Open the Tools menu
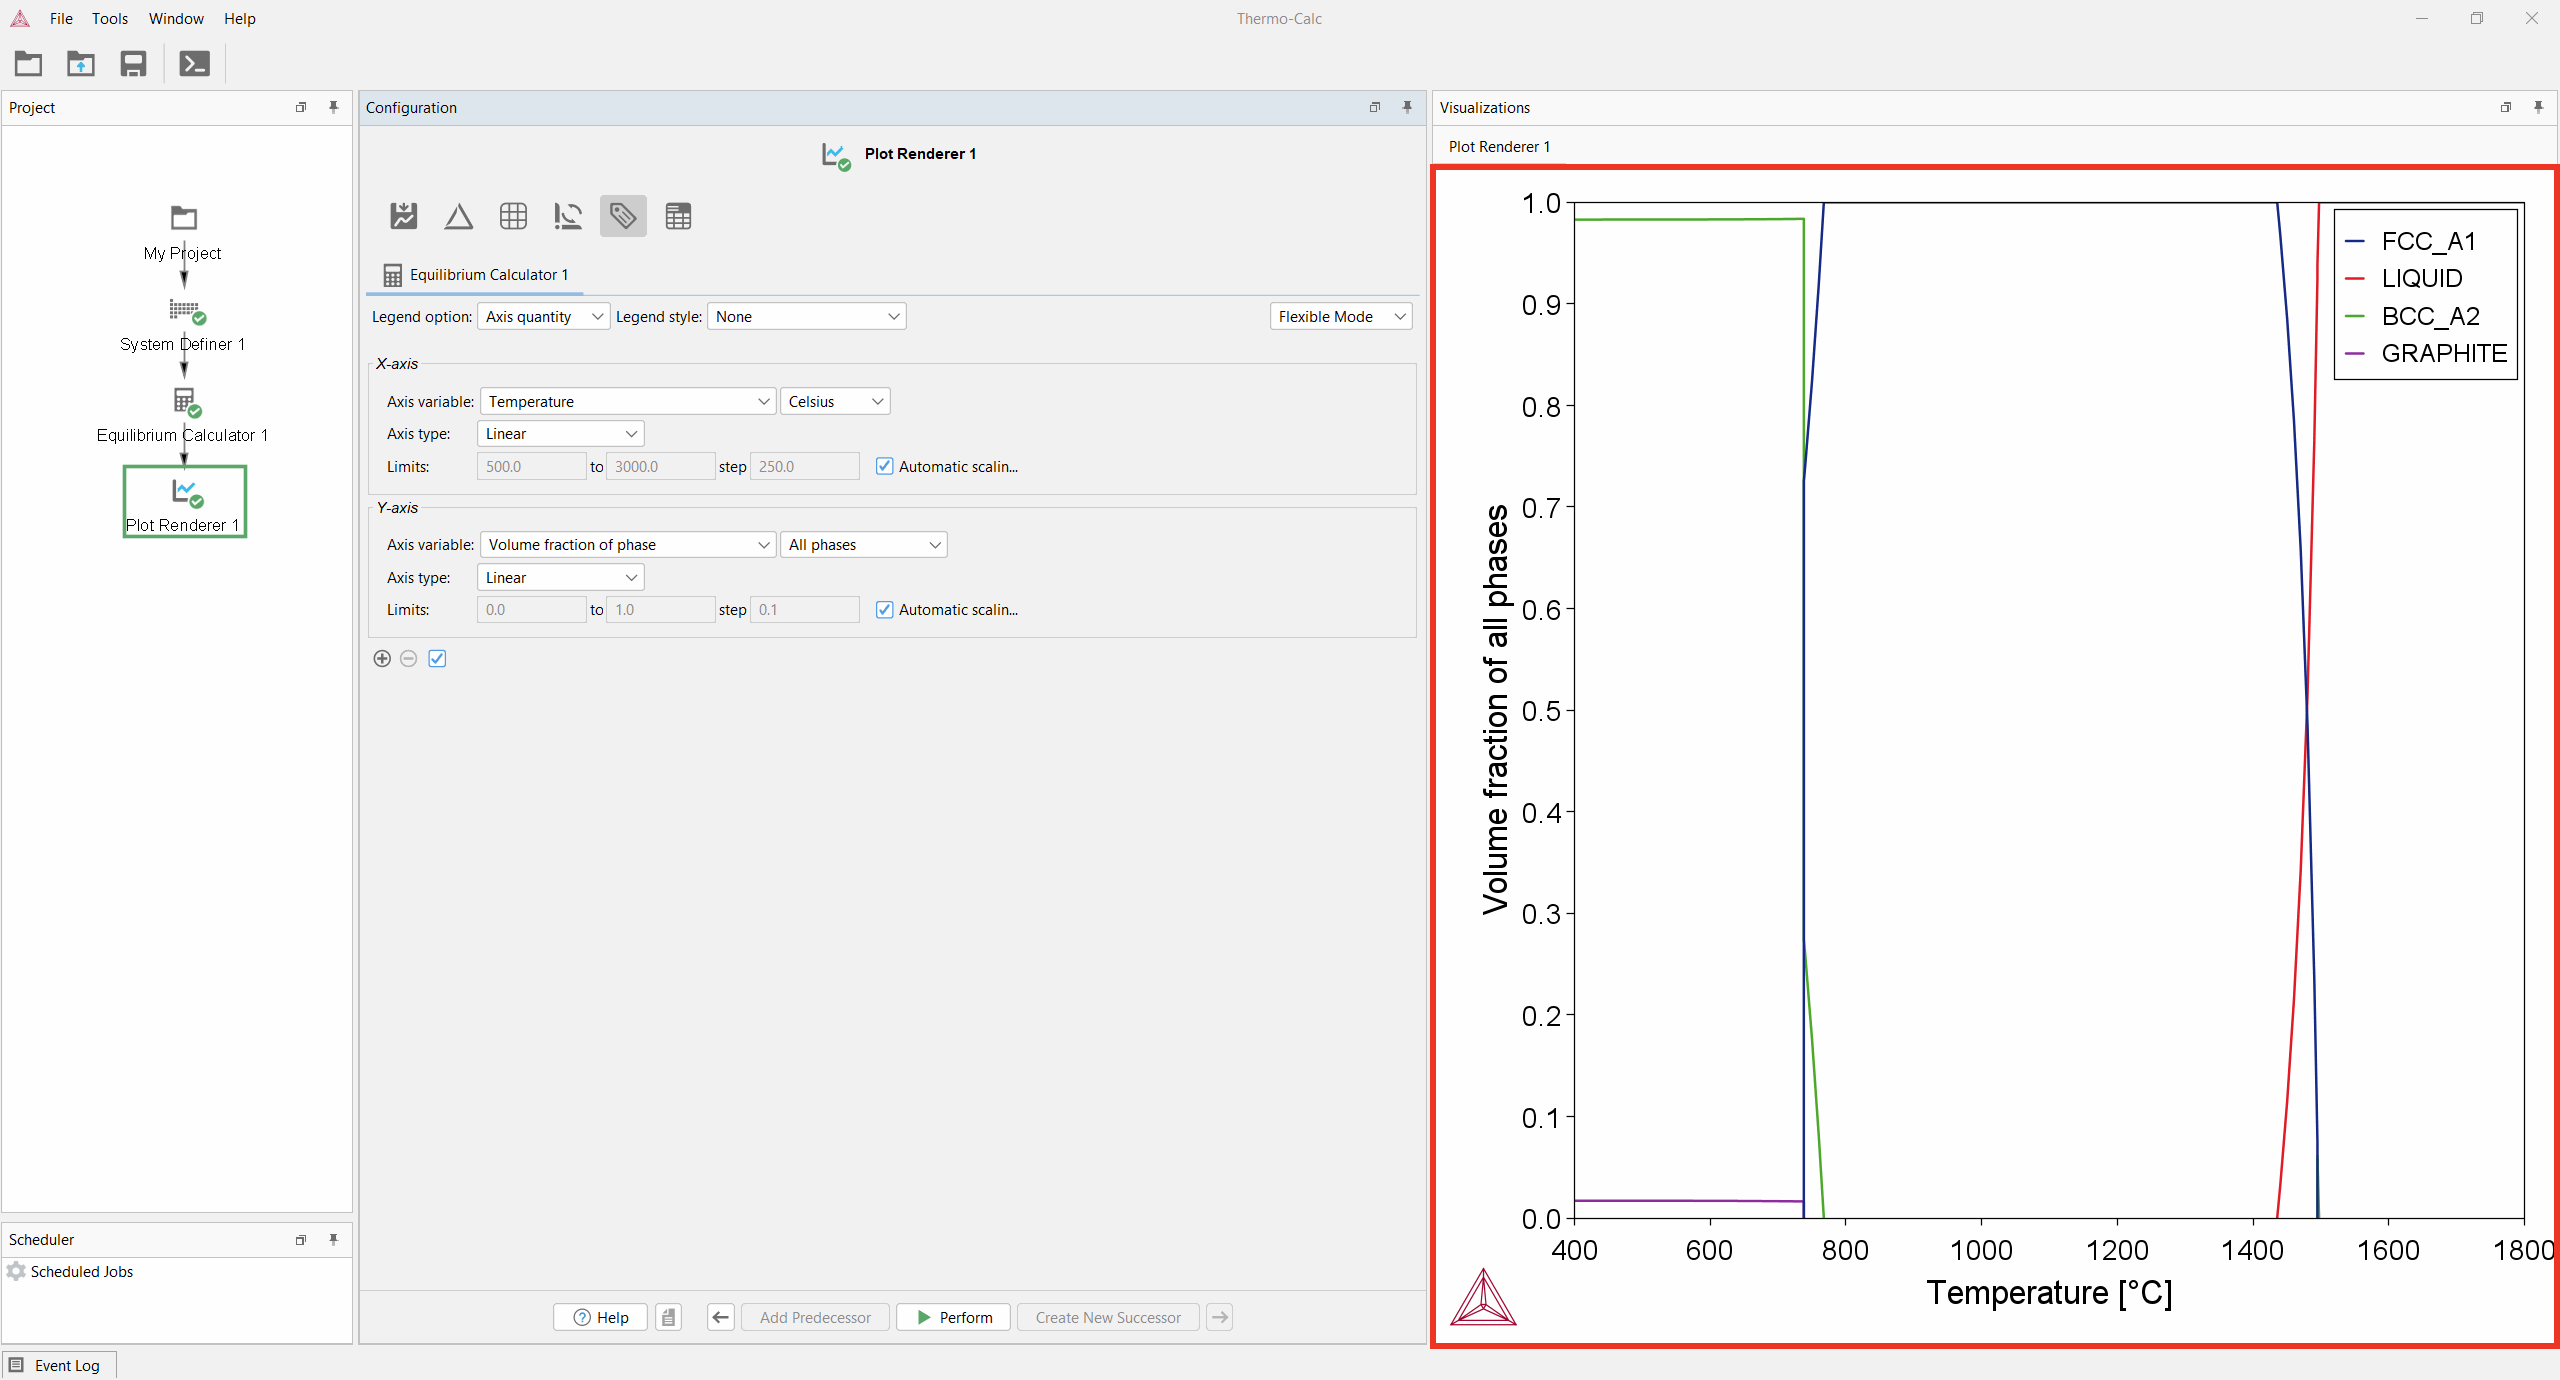 point(110,18)
